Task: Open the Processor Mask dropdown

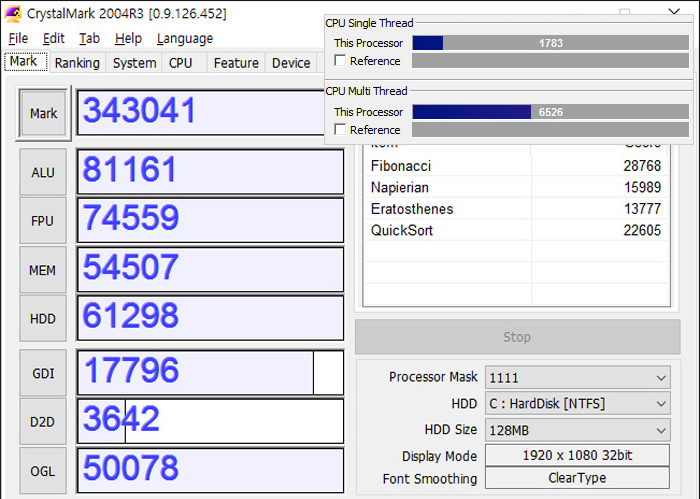Action: [578, 378]
